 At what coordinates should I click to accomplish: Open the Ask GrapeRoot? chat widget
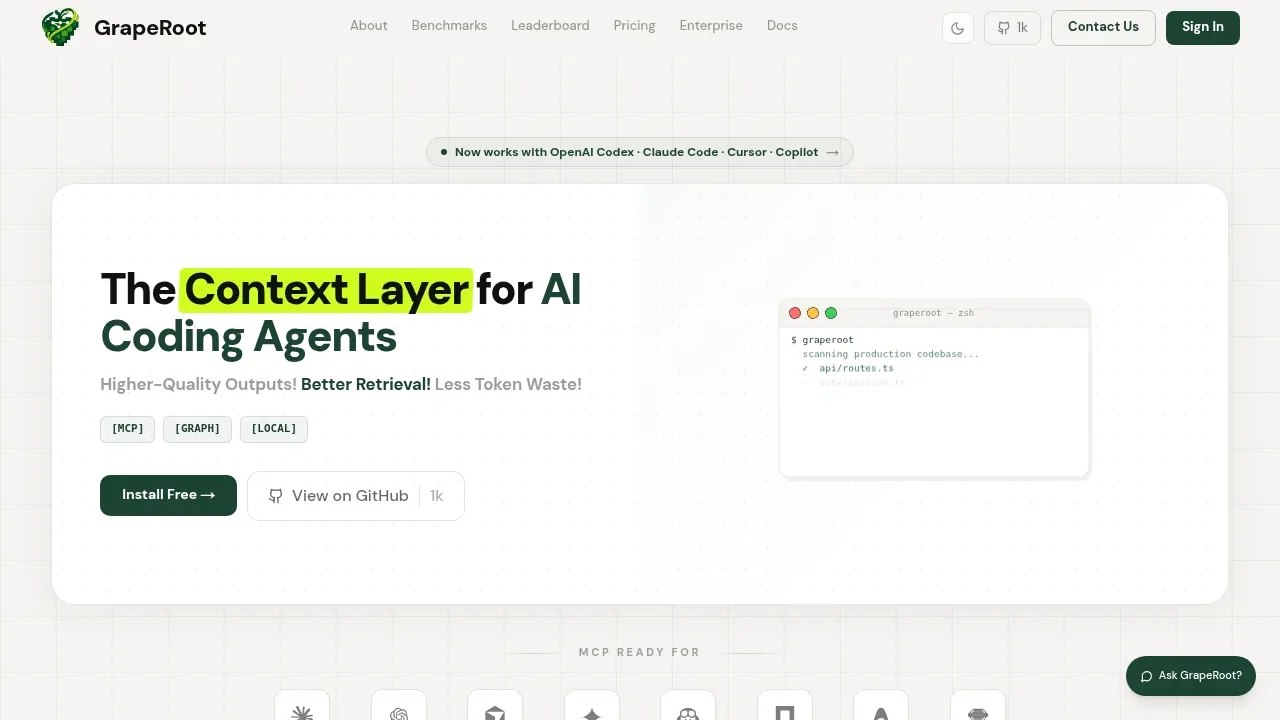coord(1191,676)
